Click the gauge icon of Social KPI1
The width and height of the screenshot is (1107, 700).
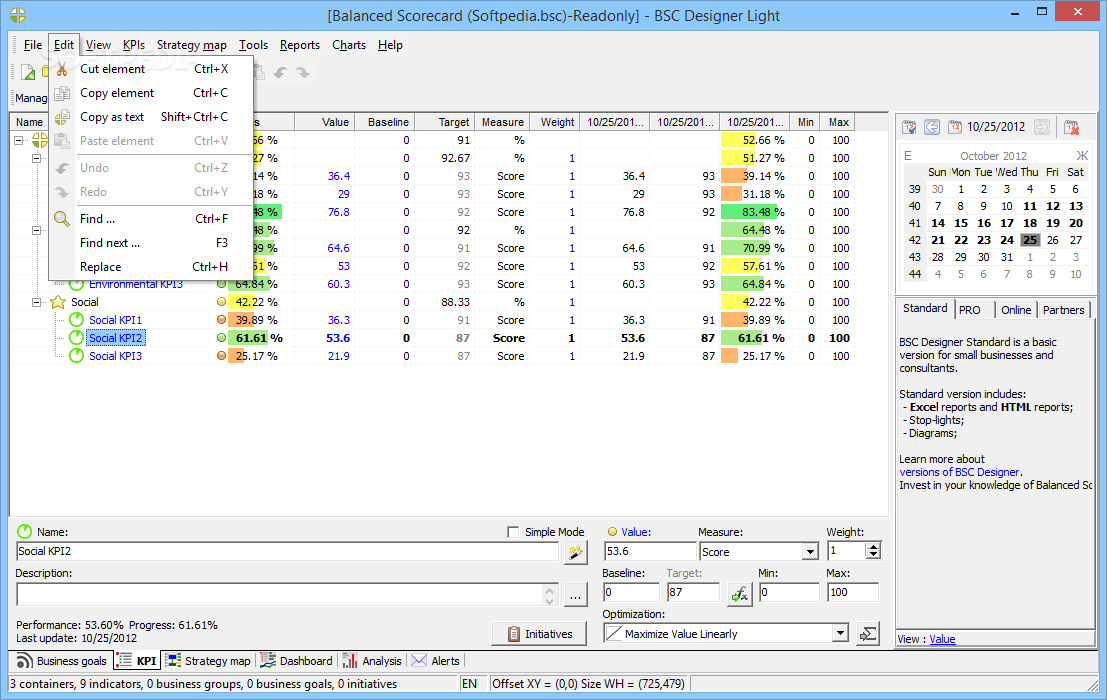pos(76,320)
